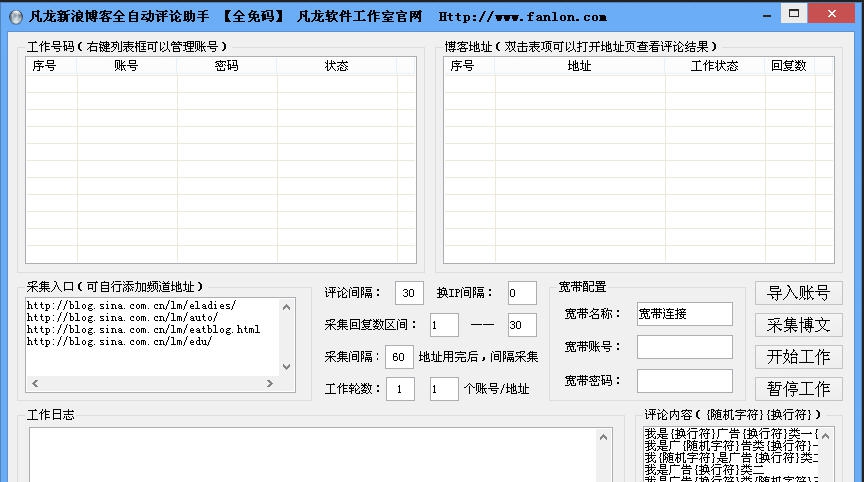Image resolution: width=864 pixels, height=482 pixels.
Task: Click the up arrow in 评论内容 box
Action: [x=825, y=436]
